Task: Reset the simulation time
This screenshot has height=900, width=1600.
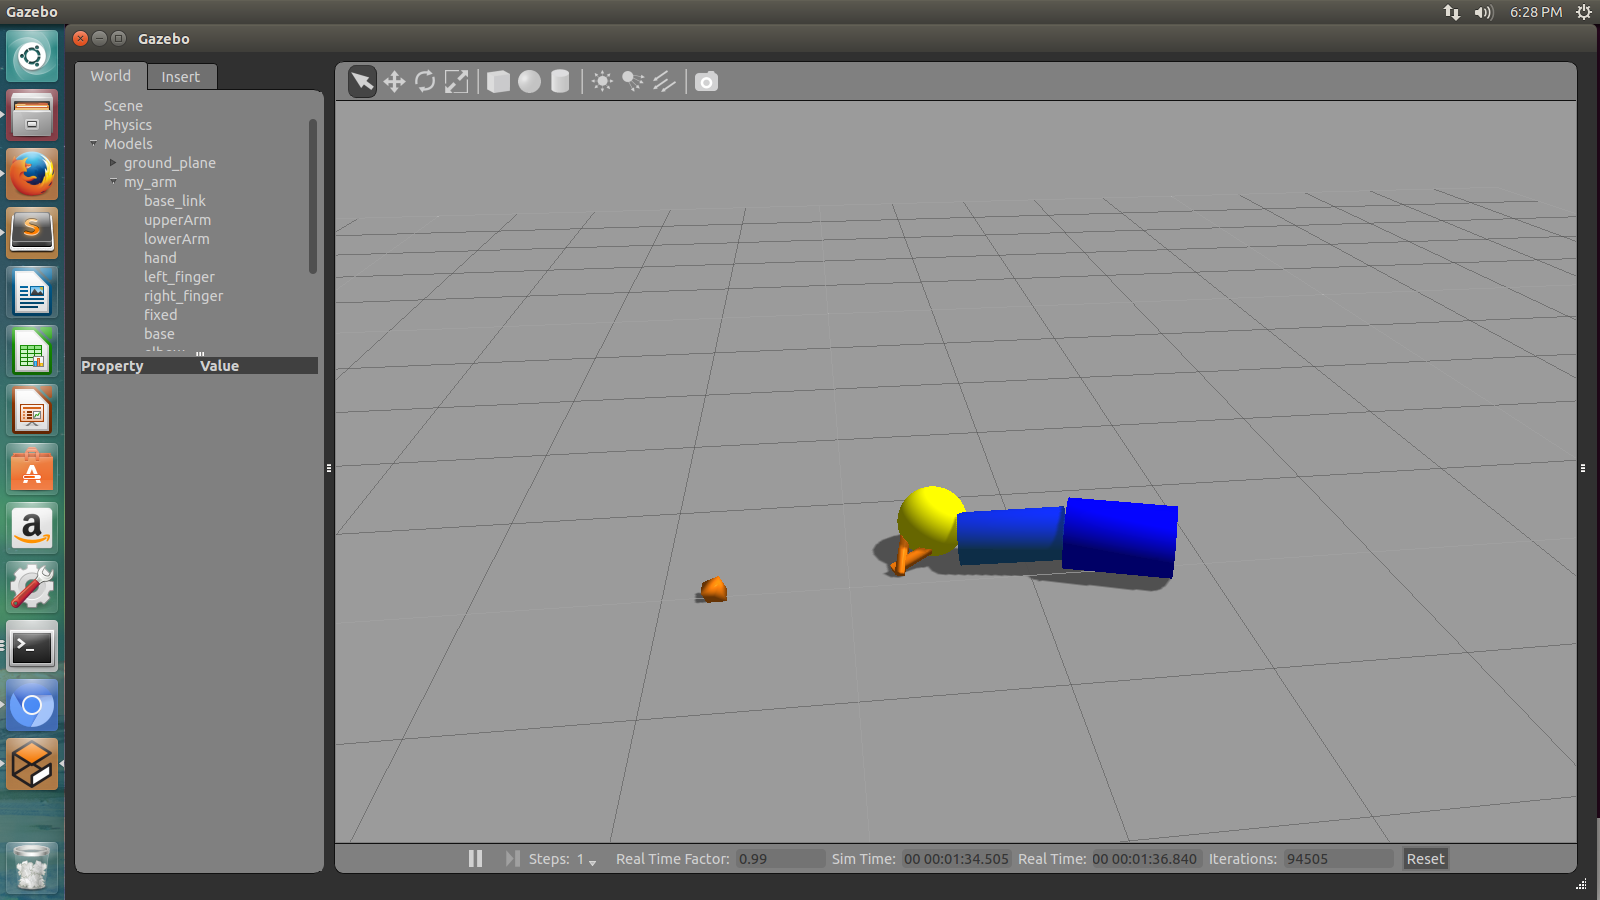Action: (x=1425, y=859)
